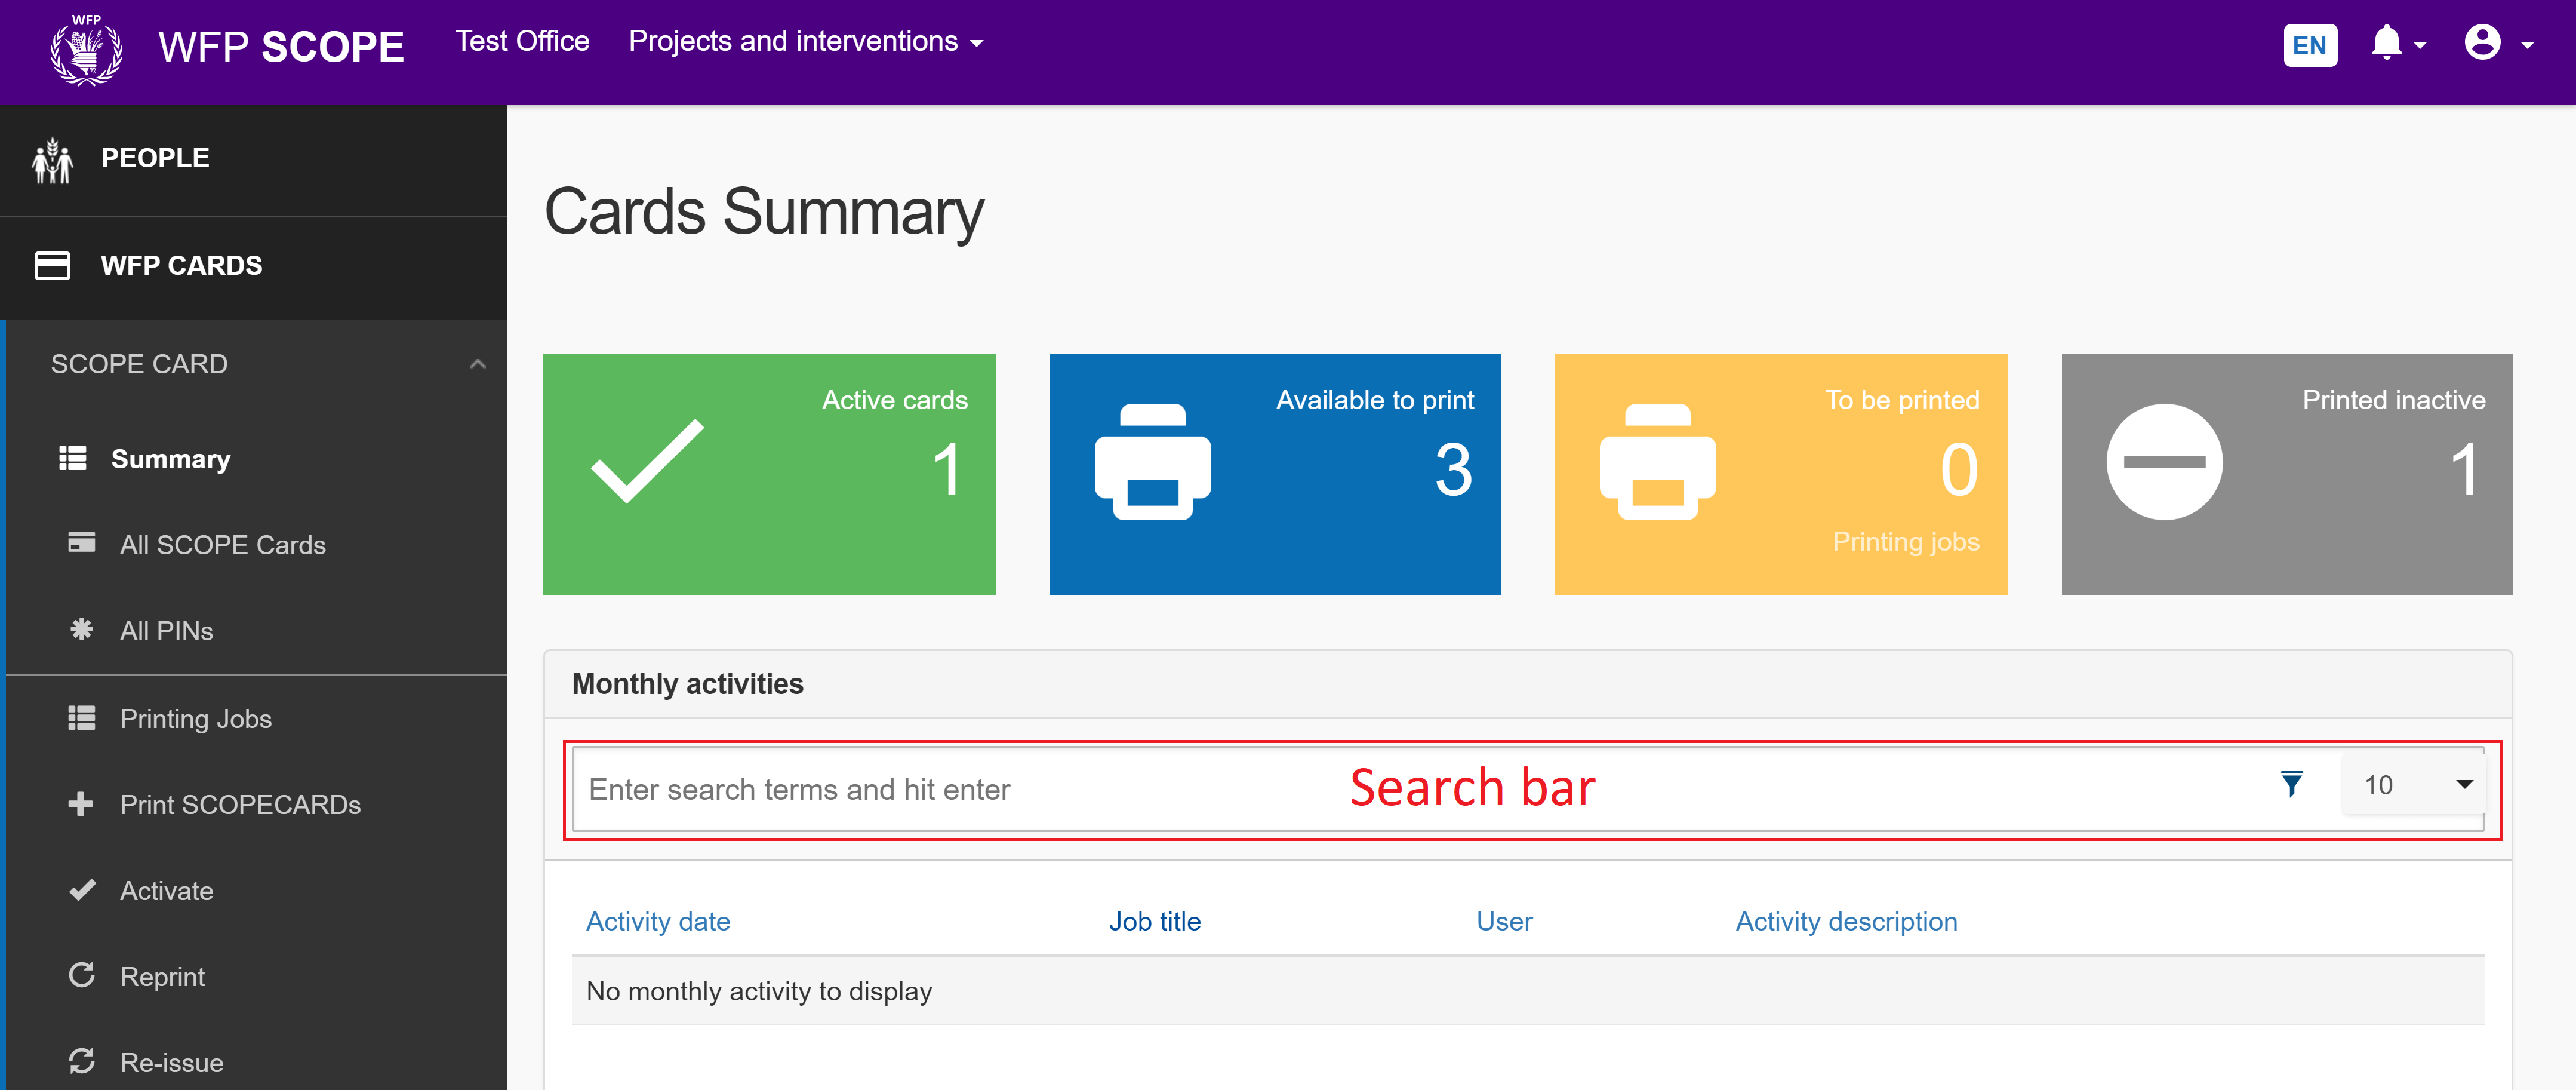Click the WFP CARDS card icon
The height and width of the screenshot is (1090, 2576).
click(52, 266)
